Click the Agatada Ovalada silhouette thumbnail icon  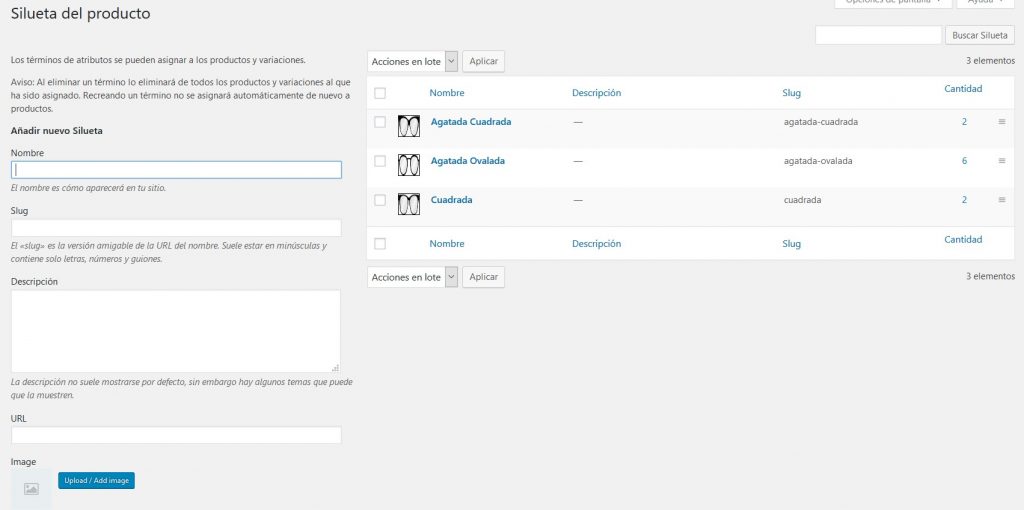pos(408,165)
